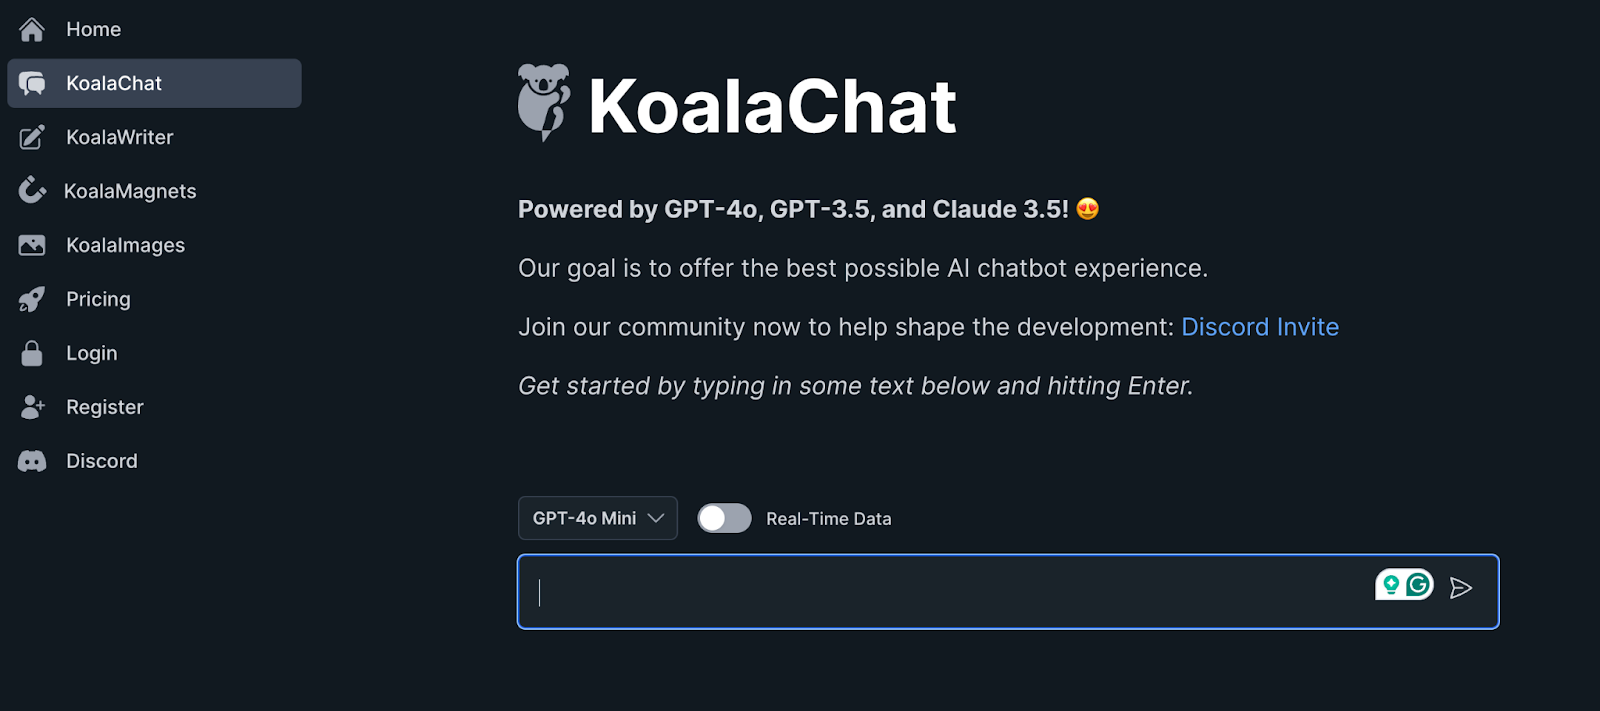Click the koala logo beside KoalaChat heading
The image size is (1600, 711).
(544, 102)
